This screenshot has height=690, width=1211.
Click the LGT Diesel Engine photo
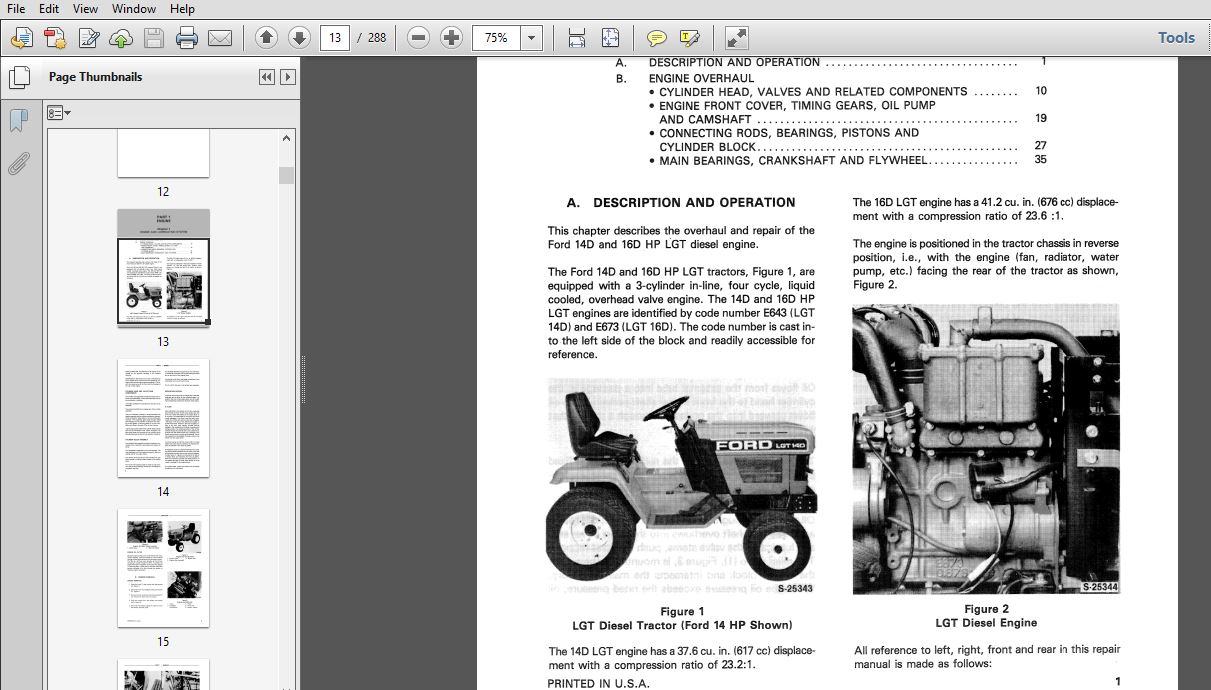[986, 449]
